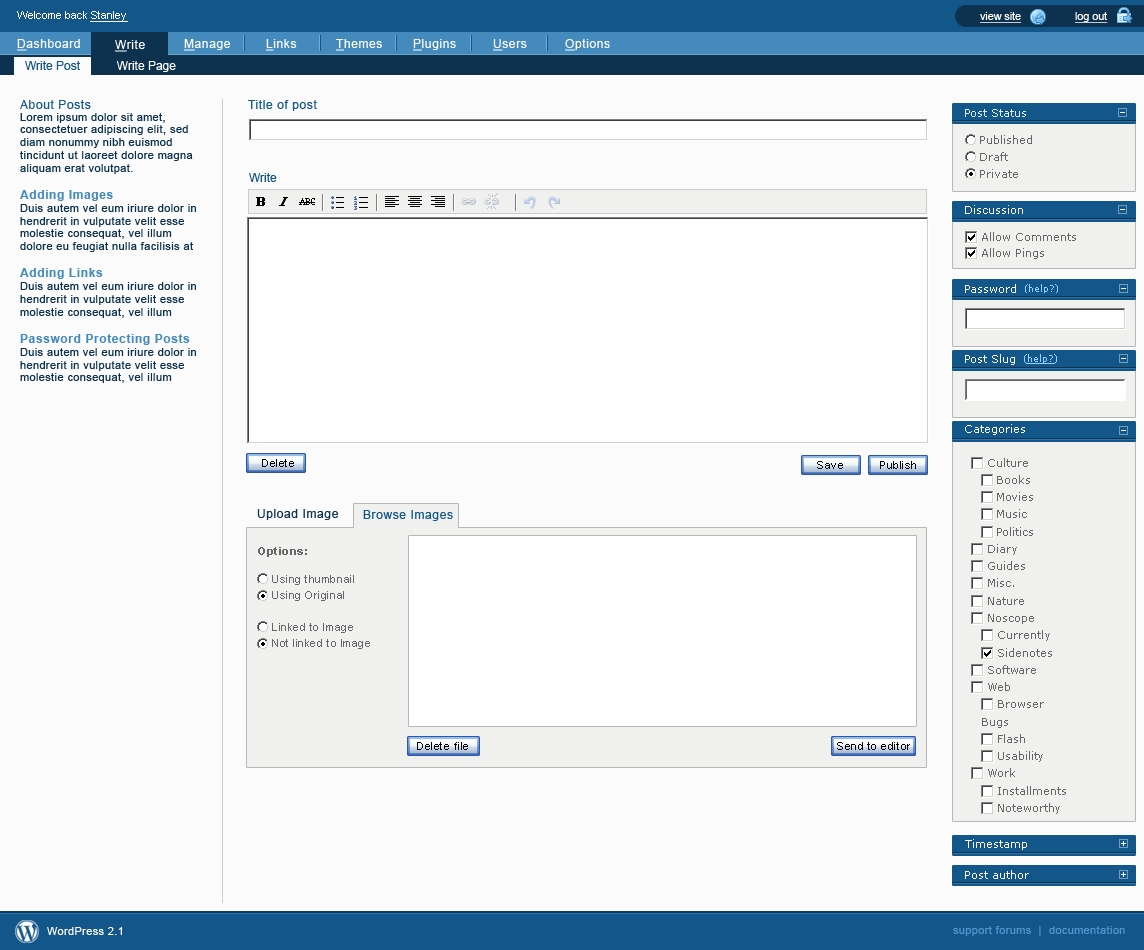
Task: Select the Draft post status
Action: pos(970,157)
